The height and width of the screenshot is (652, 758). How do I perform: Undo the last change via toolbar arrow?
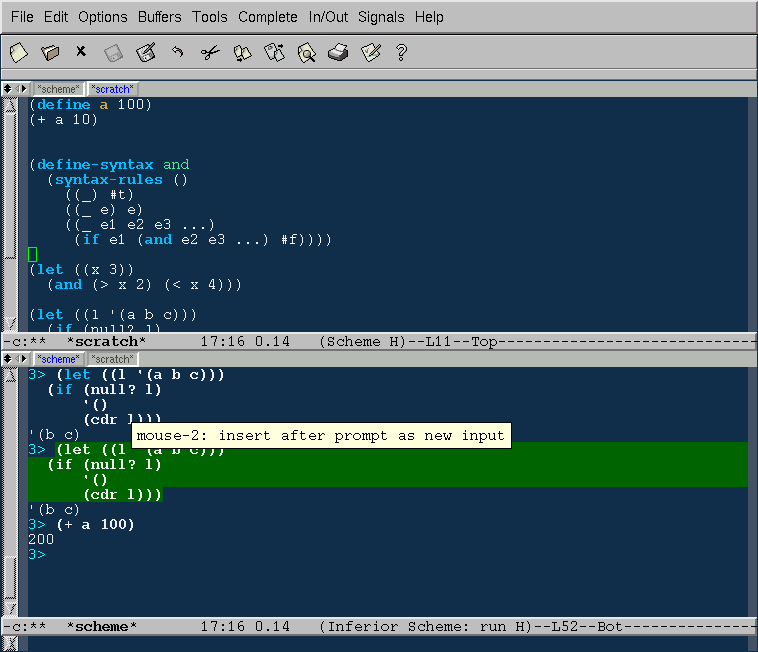[178, 52]
